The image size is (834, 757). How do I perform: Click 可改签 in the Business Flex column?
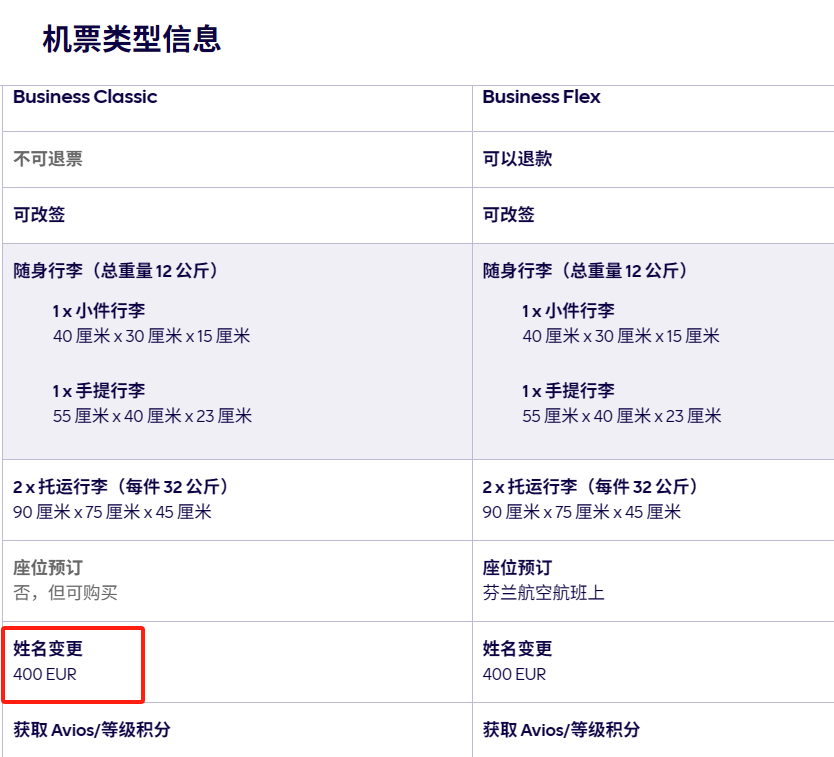[x=508, y=215]
